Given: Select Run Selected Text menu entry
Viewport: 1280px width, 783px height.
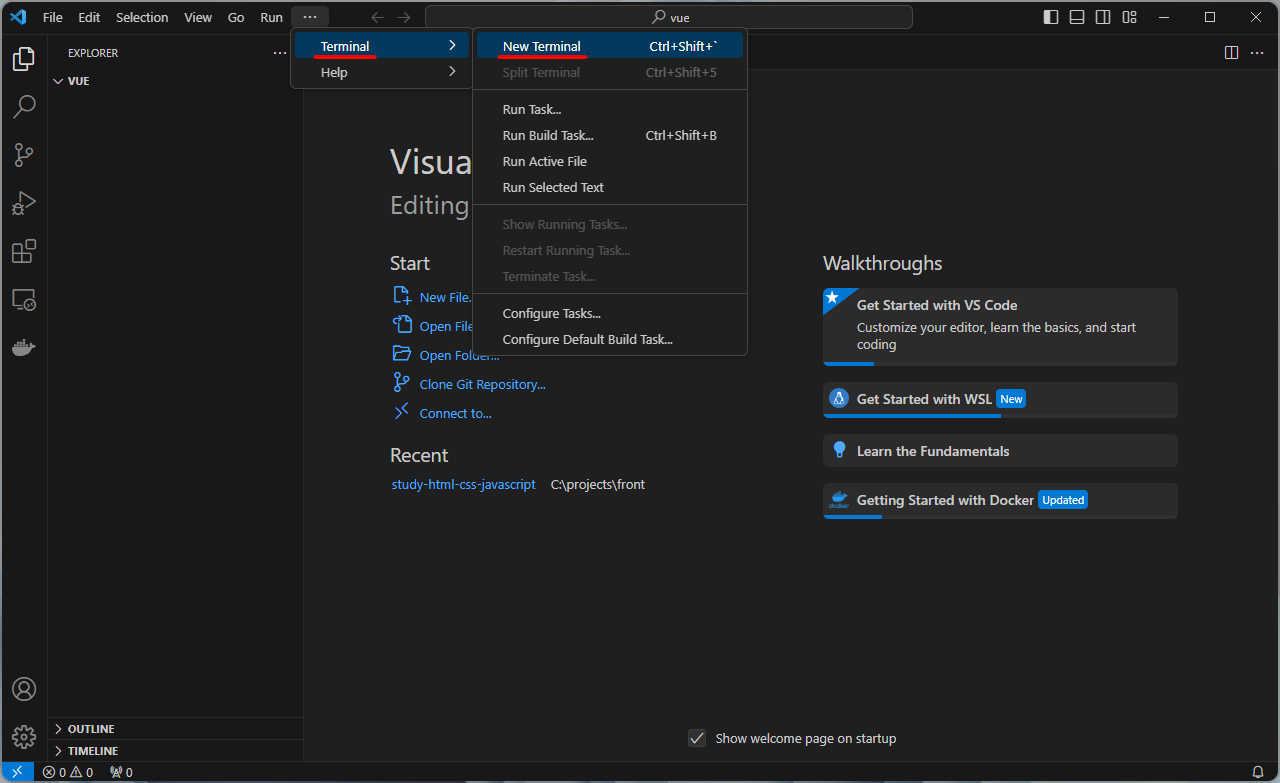Looking at the screenshot, I should coord(610,187).
